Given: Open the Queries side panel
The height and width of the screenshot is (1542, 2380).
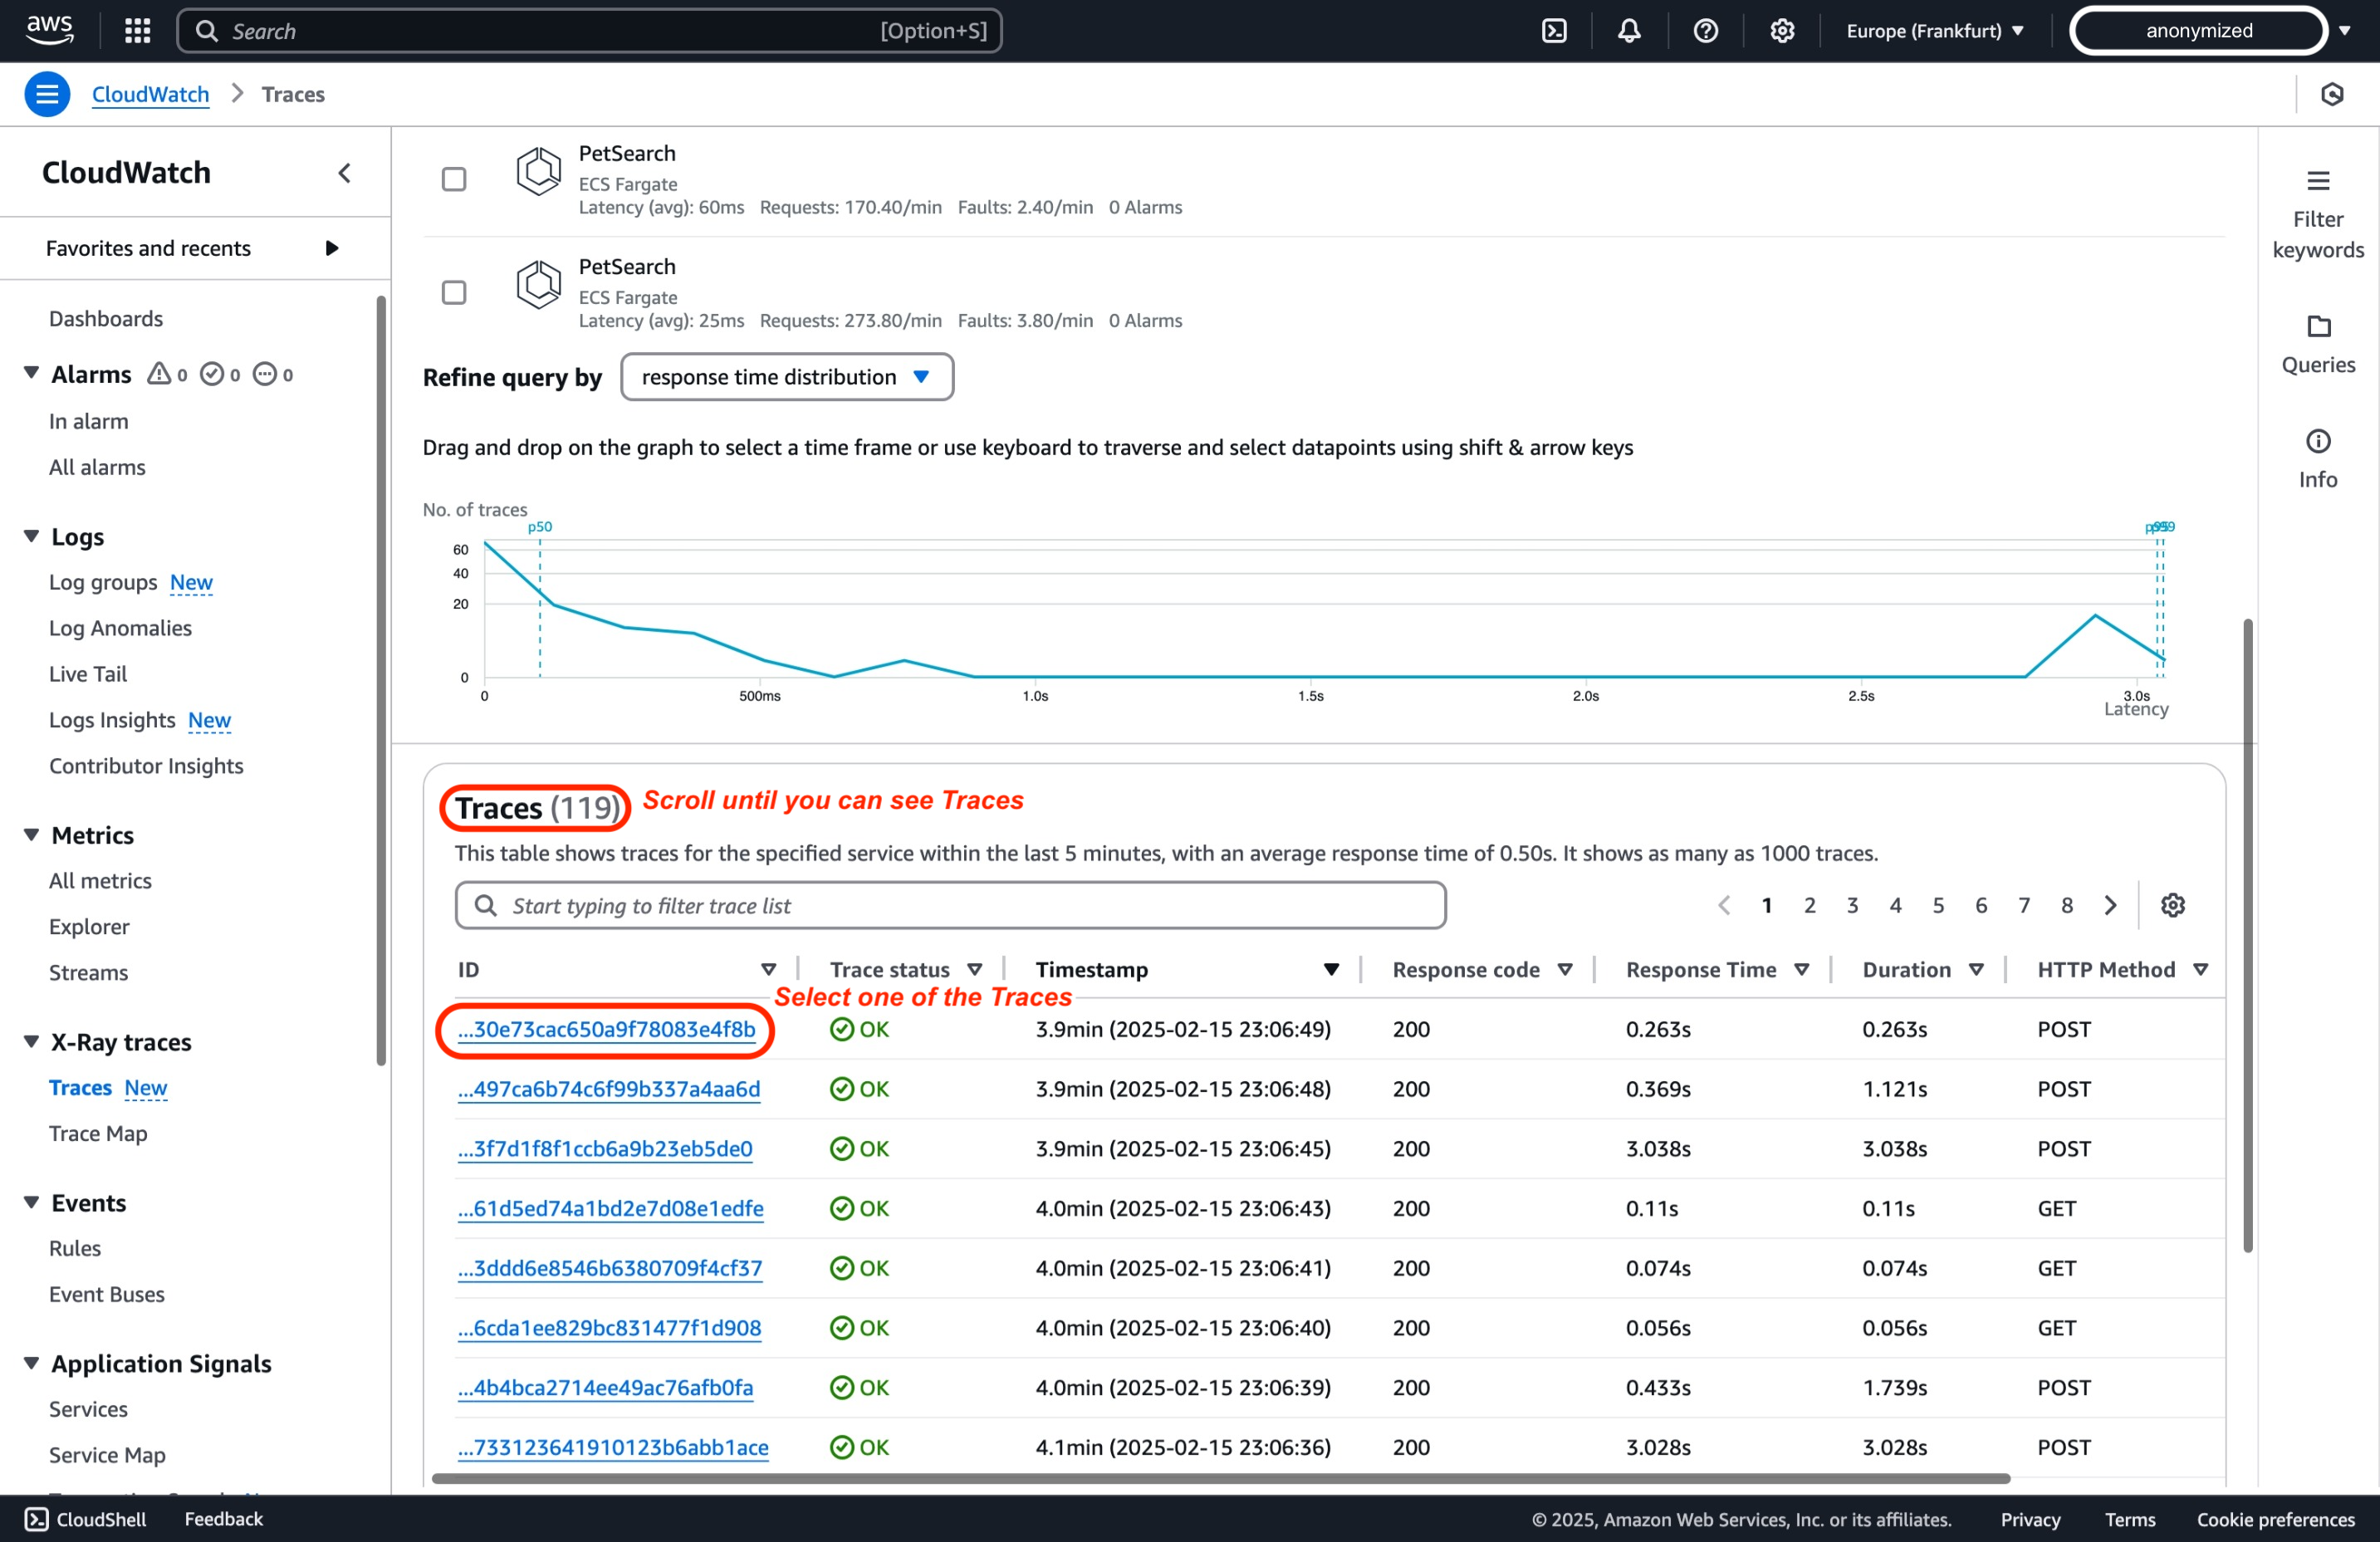Looking at the screenshot, I should pos(2317,344).
